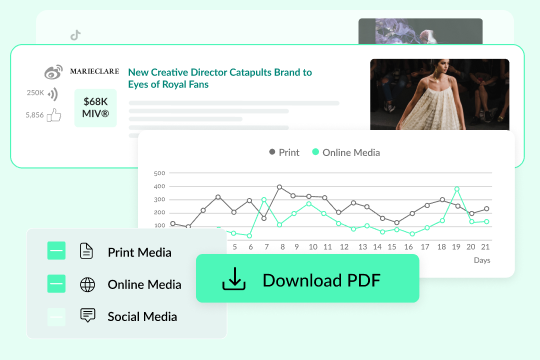Click the thumbs-up likes icon
540x360 pixels.
pyautogui.click(x=54, y=115)
